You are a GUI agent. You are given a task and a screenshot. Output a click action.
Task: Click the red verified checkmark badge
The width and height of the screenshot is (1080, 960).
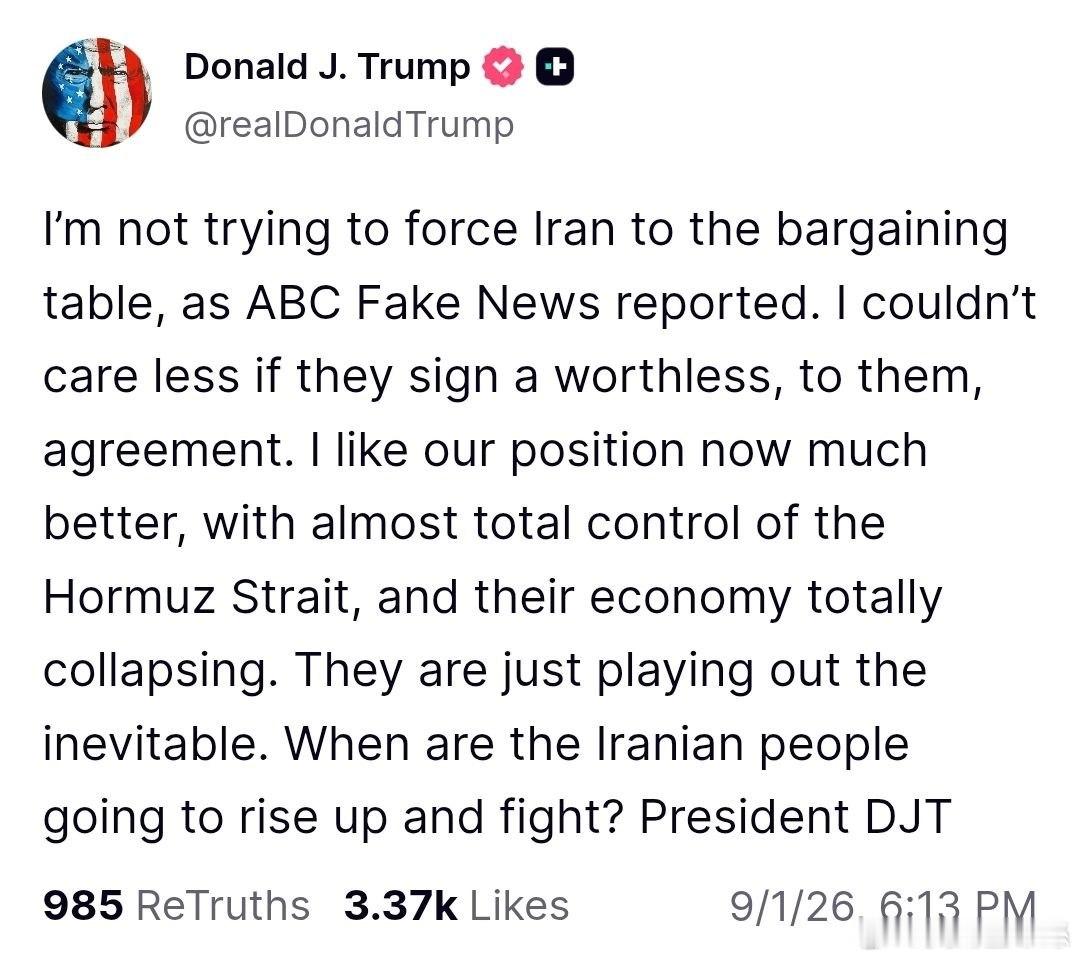point(503,67)
